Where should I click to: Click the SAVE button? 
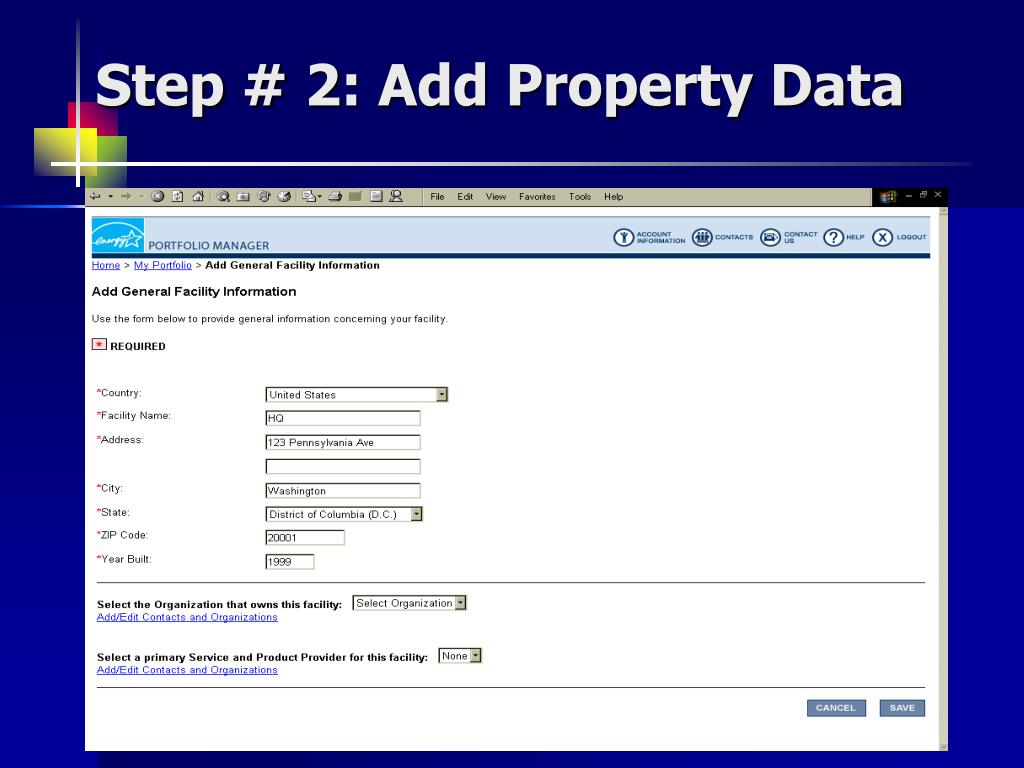902,708
